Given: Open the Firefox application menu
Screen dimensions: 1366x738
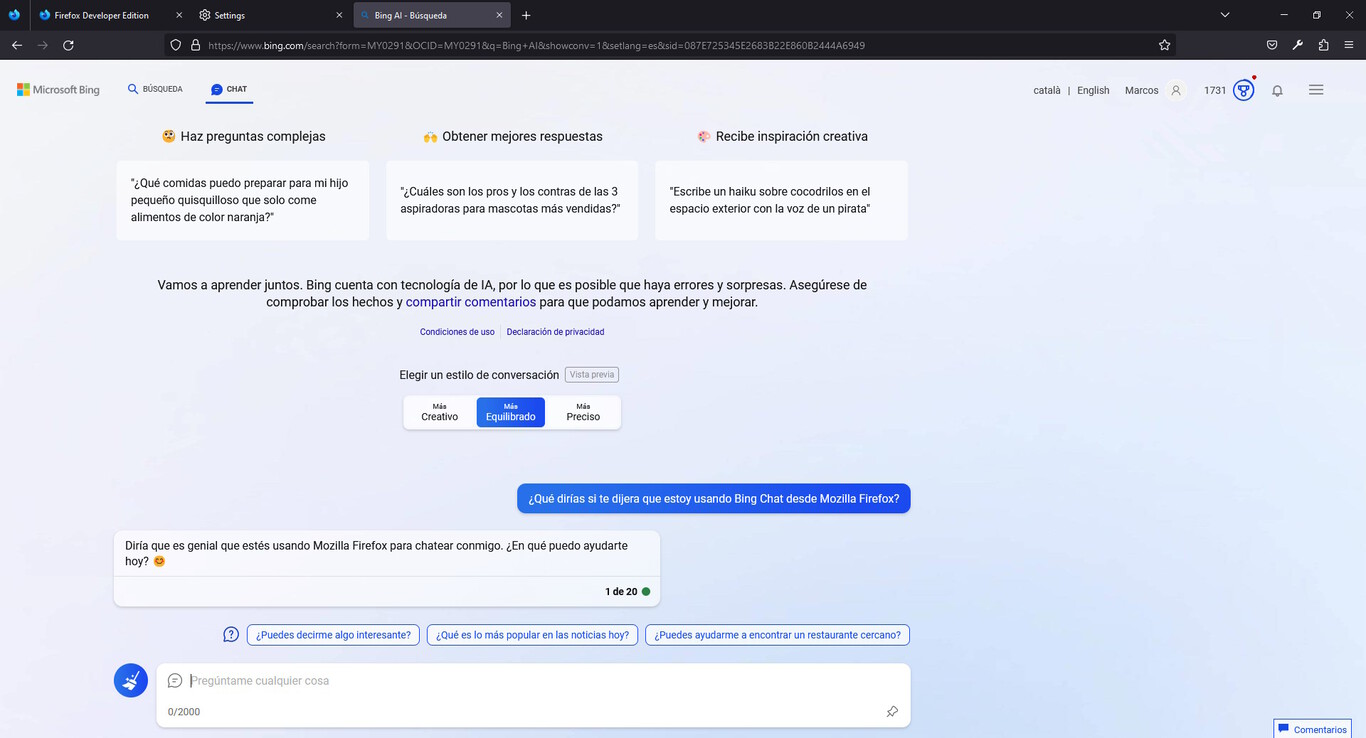Looking at the screenshot, I should coord(1349,44).
